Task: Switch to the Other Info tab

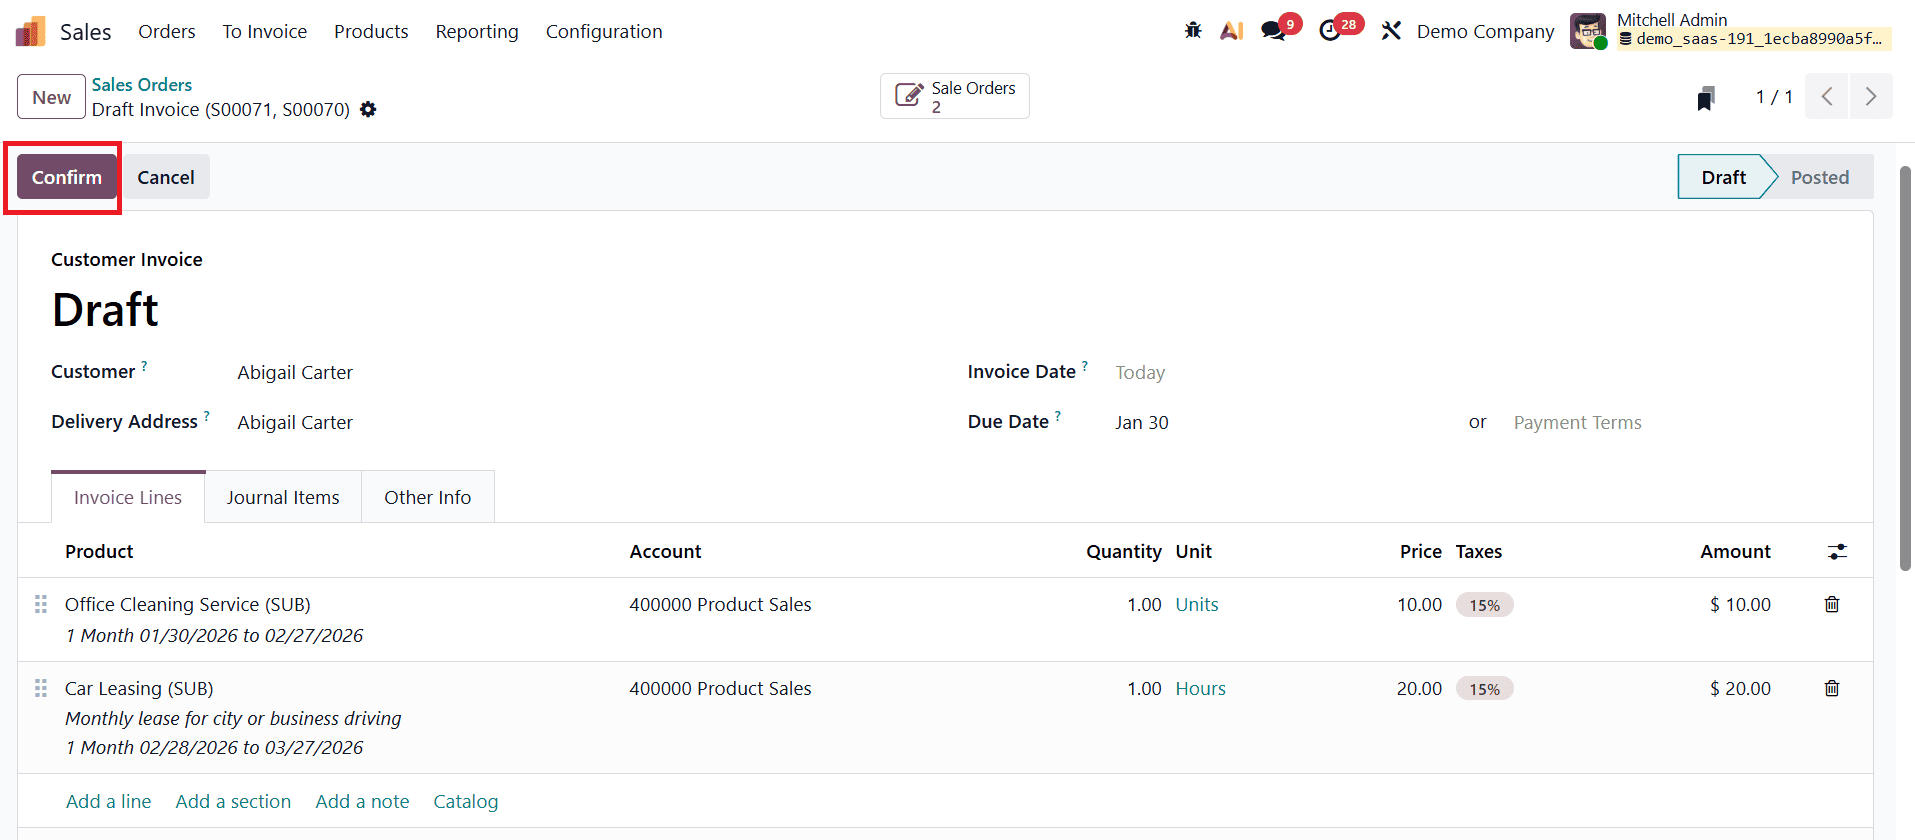Action: tap(428, 497)
